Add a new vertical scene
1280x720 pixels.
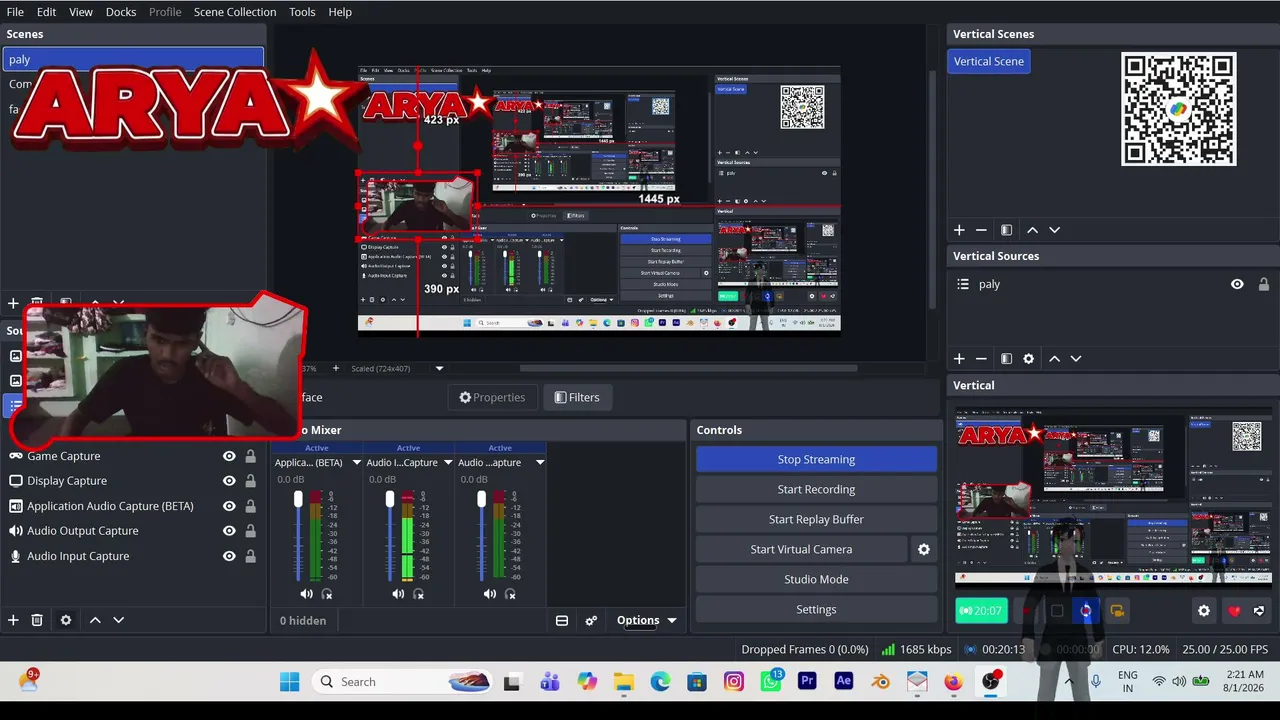(959, 230)
